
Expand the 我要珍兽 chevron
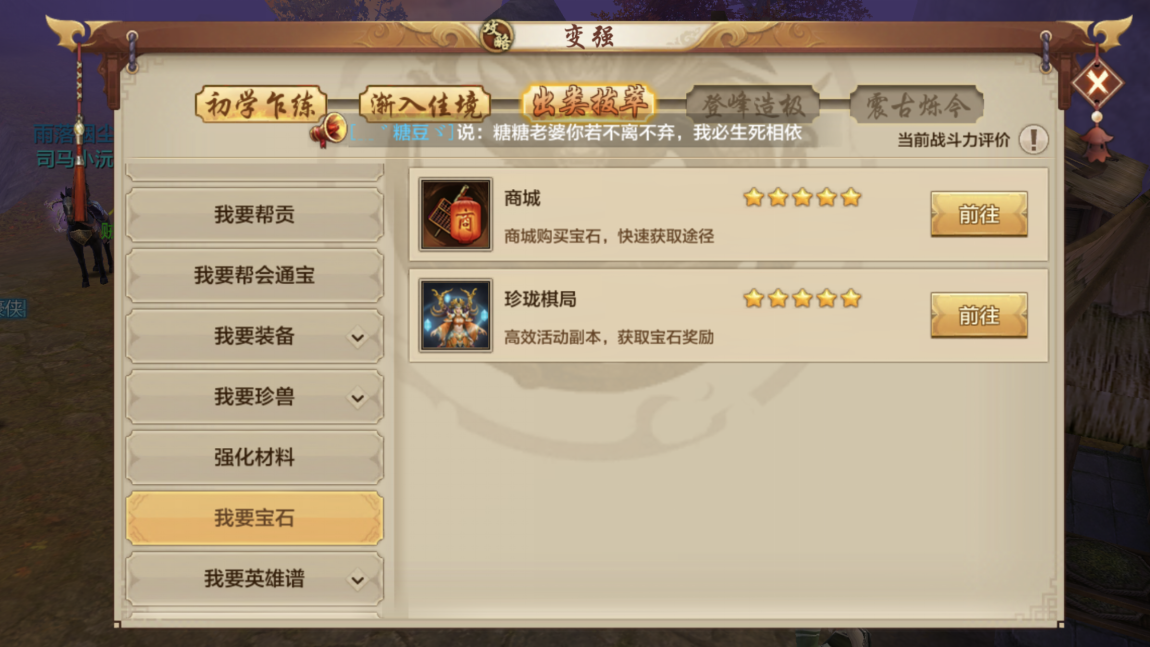(x=357, y=398)
